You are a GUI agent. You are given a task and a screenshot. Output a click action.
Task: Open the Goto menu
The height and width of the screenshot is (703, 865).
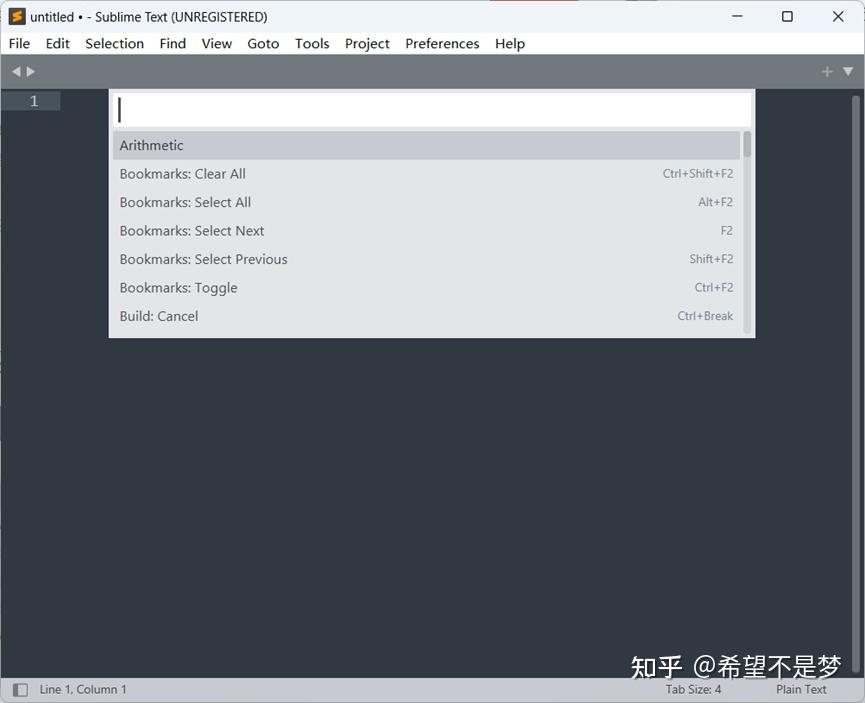point(263,43)
